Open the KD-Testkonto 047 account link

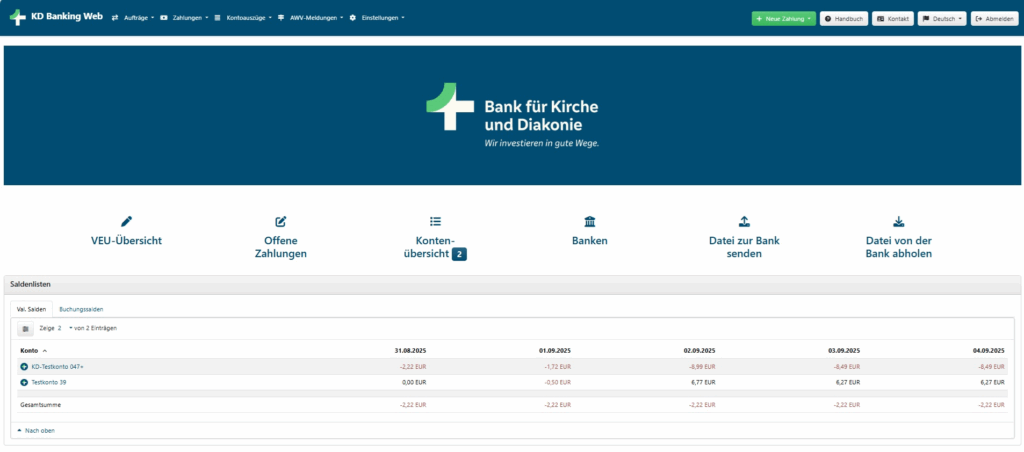coord(57,366)
